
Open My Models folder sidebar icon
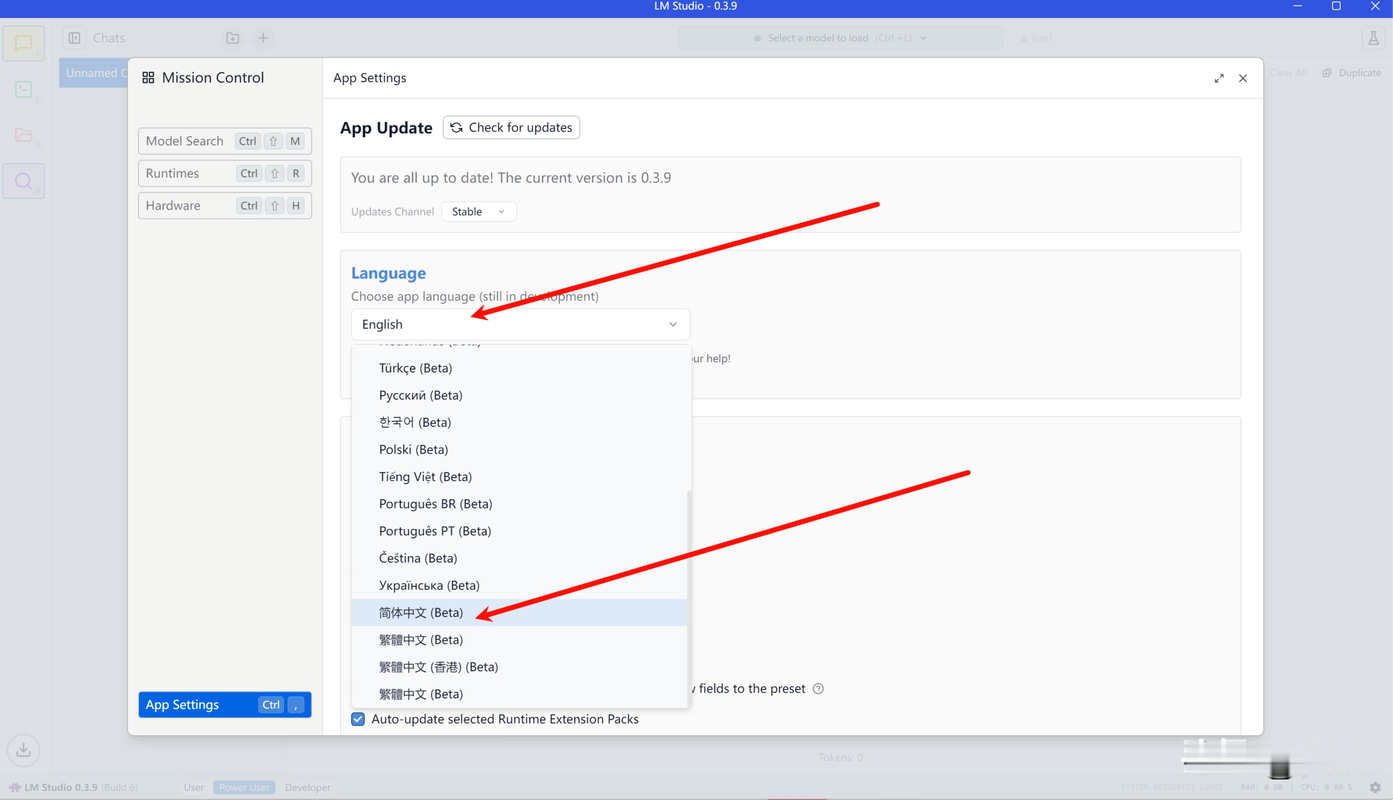23,135
